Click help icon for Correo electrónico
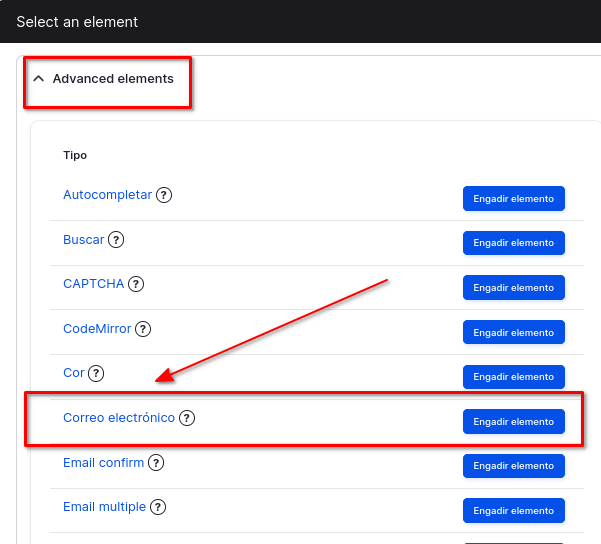This screenshot has width=601, height=544. [187, 418]
